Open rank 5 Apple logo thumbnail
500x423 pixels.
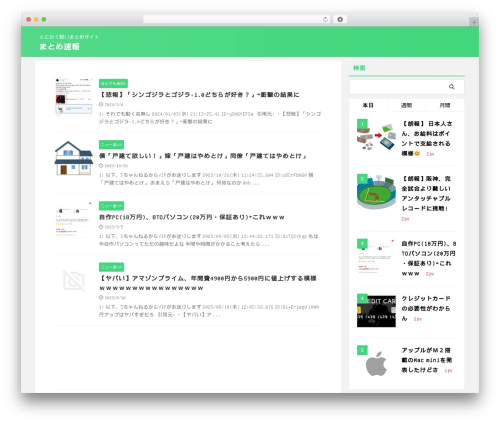tap(376, 363)
